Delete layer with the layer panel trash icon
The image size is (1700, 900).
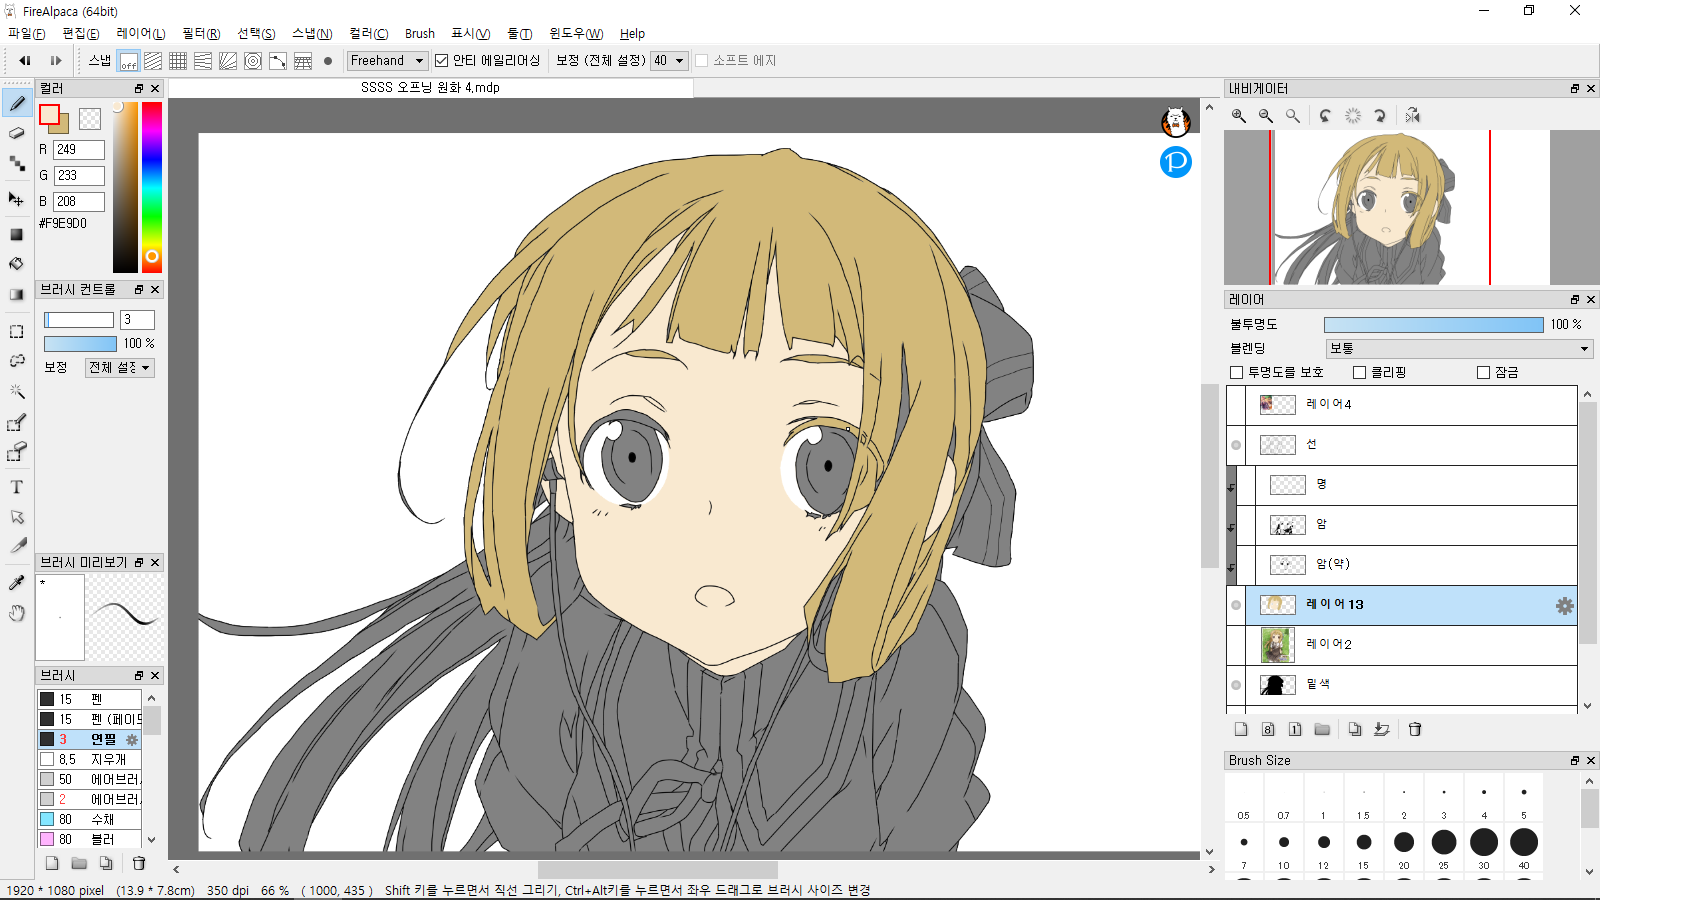[x=1415, y=729]
